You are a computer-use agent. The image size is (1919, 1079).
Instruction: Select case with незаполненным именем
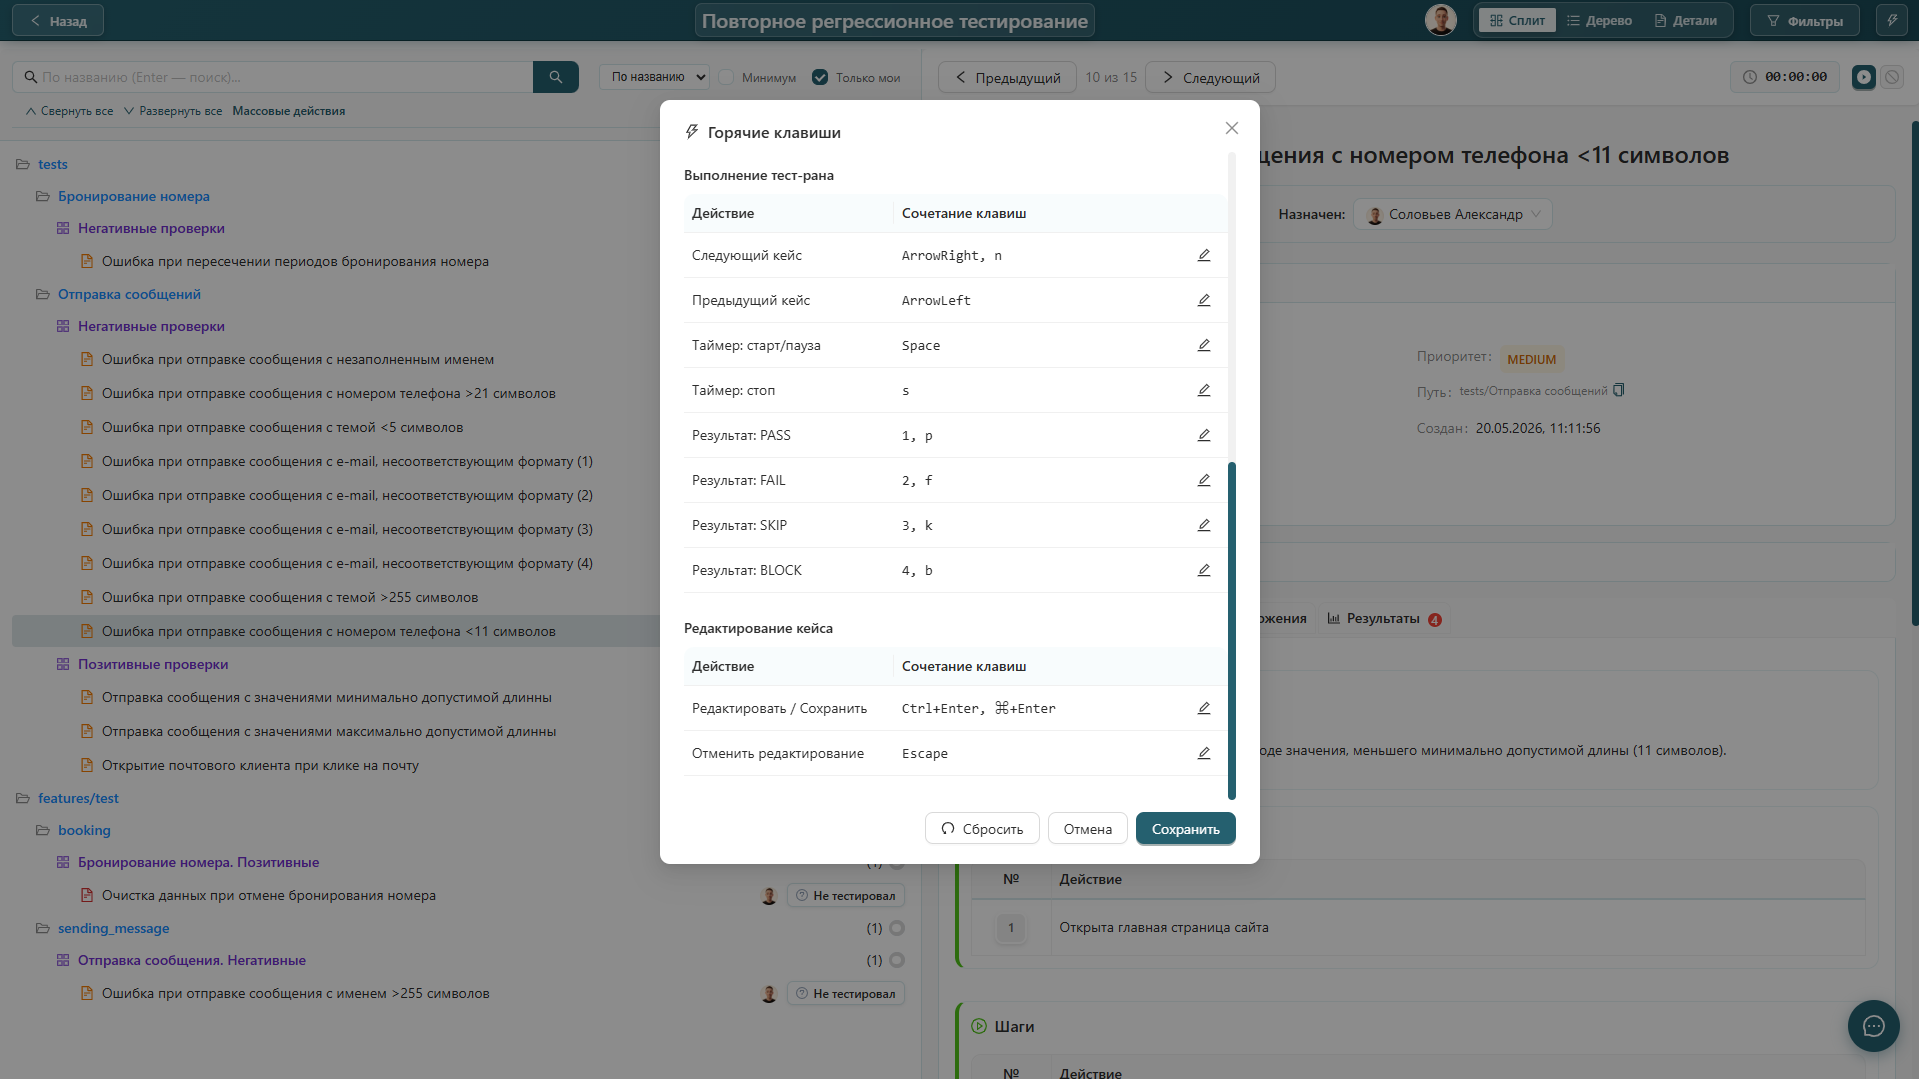[x=298, y=360]
